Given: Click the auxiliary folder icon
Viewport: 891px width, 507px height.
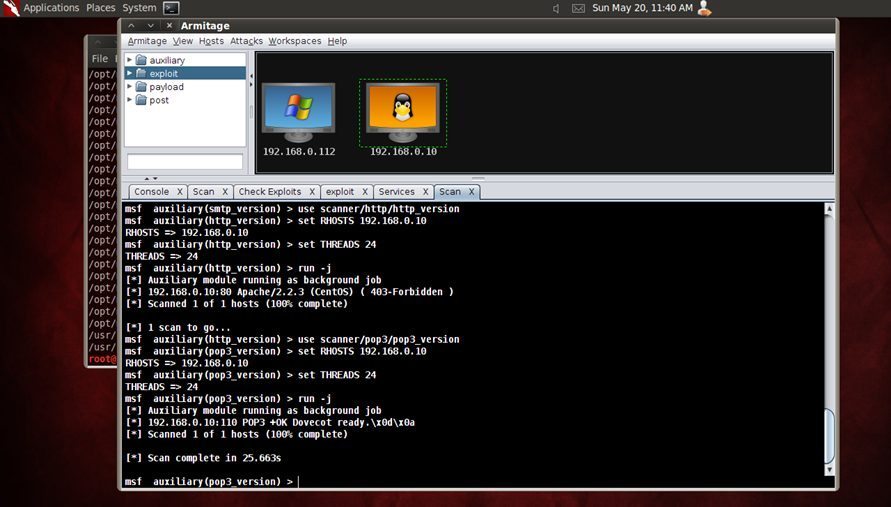Looking at the screenshot, I should [x=141, y=60].
